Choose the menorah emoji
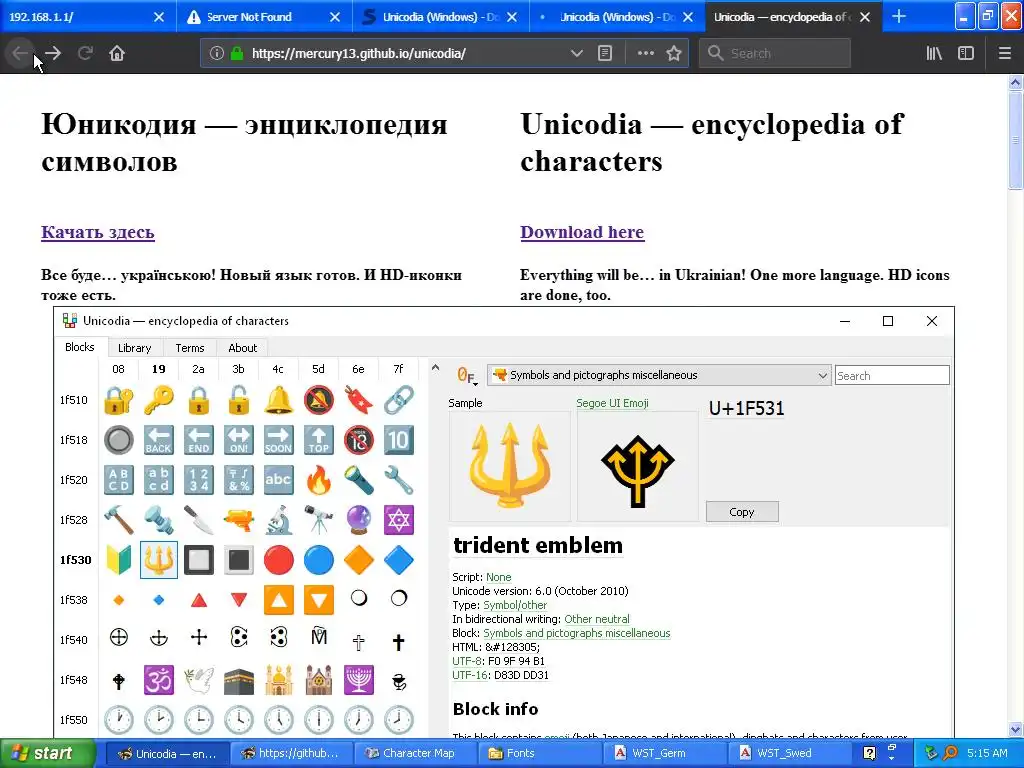 tap(359, 680)
